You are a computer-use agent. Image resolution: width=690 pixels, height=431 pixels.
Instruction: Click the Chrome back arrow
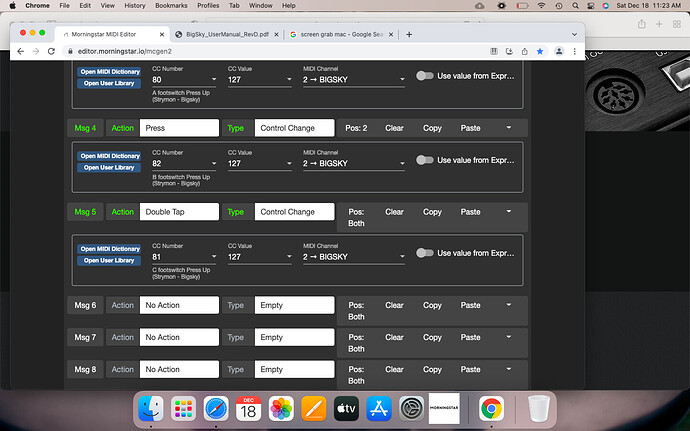coord(20,52)
